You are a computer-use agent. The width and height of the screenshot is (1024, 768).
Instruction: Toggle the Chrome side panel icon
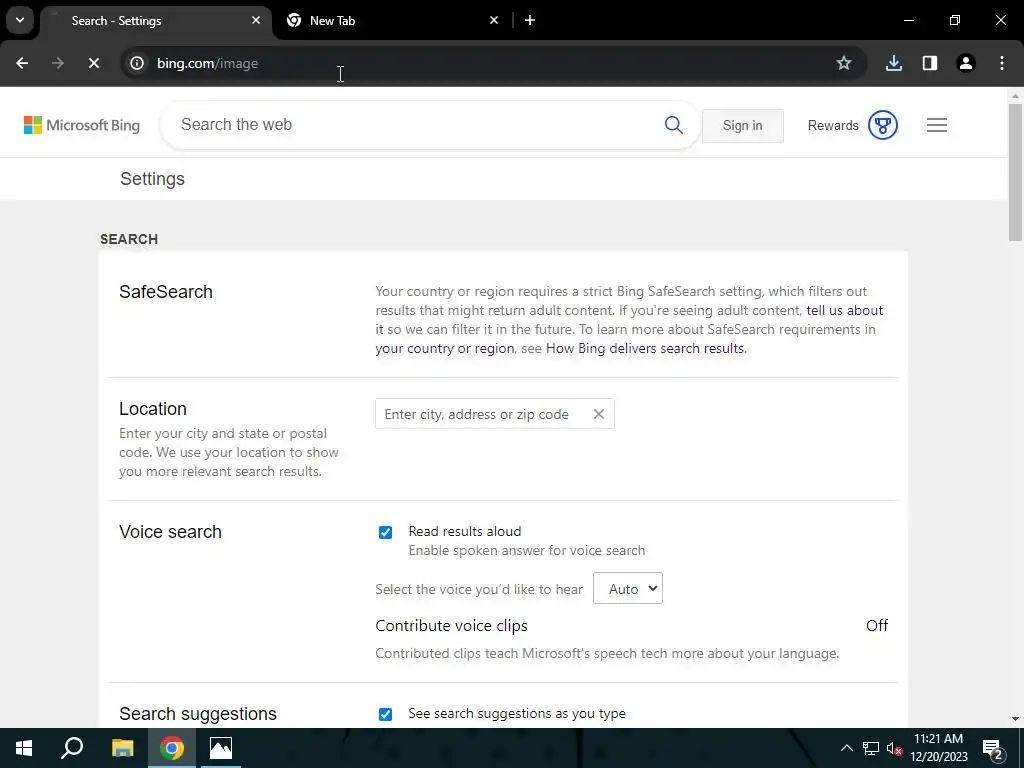tap(929, 63)
